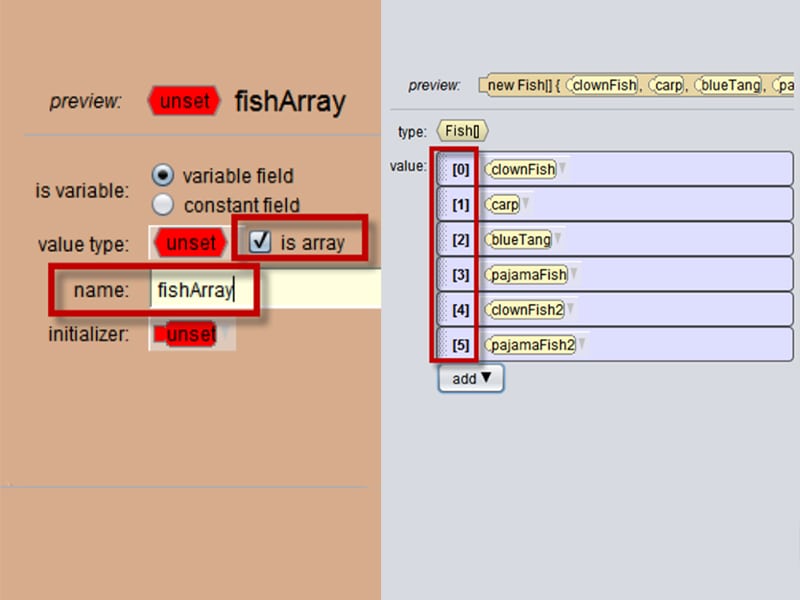
Task: Select the variable field radio button
Action: 163,175
